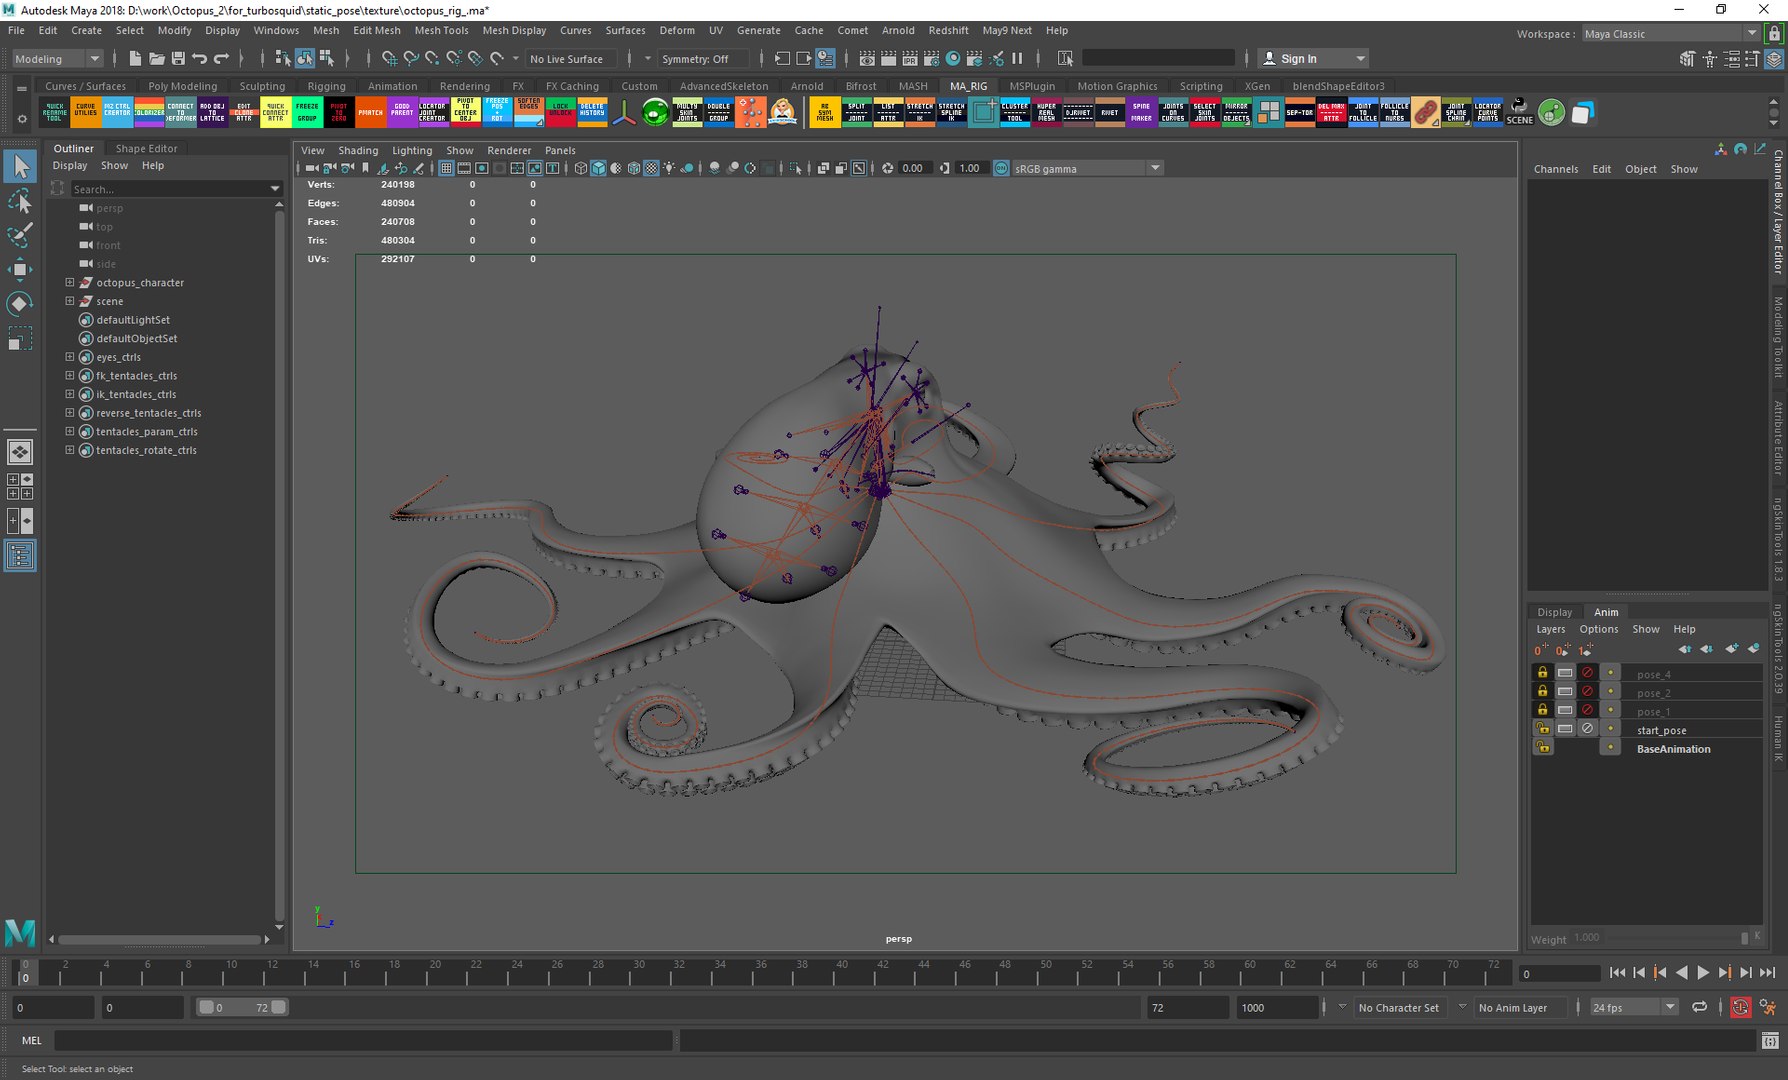
Task: Switch to the Rigging shelf tab
Action: [x=326, y=86]
